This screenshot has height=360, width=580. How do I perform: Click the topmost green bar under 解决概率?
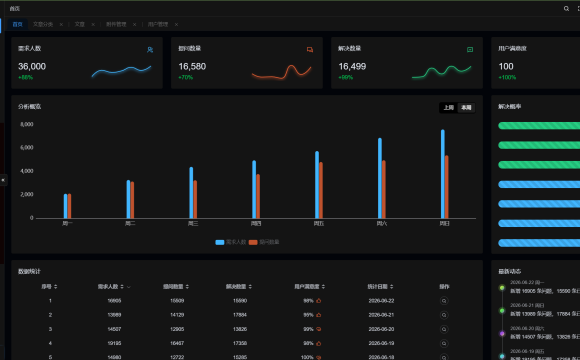539,126
